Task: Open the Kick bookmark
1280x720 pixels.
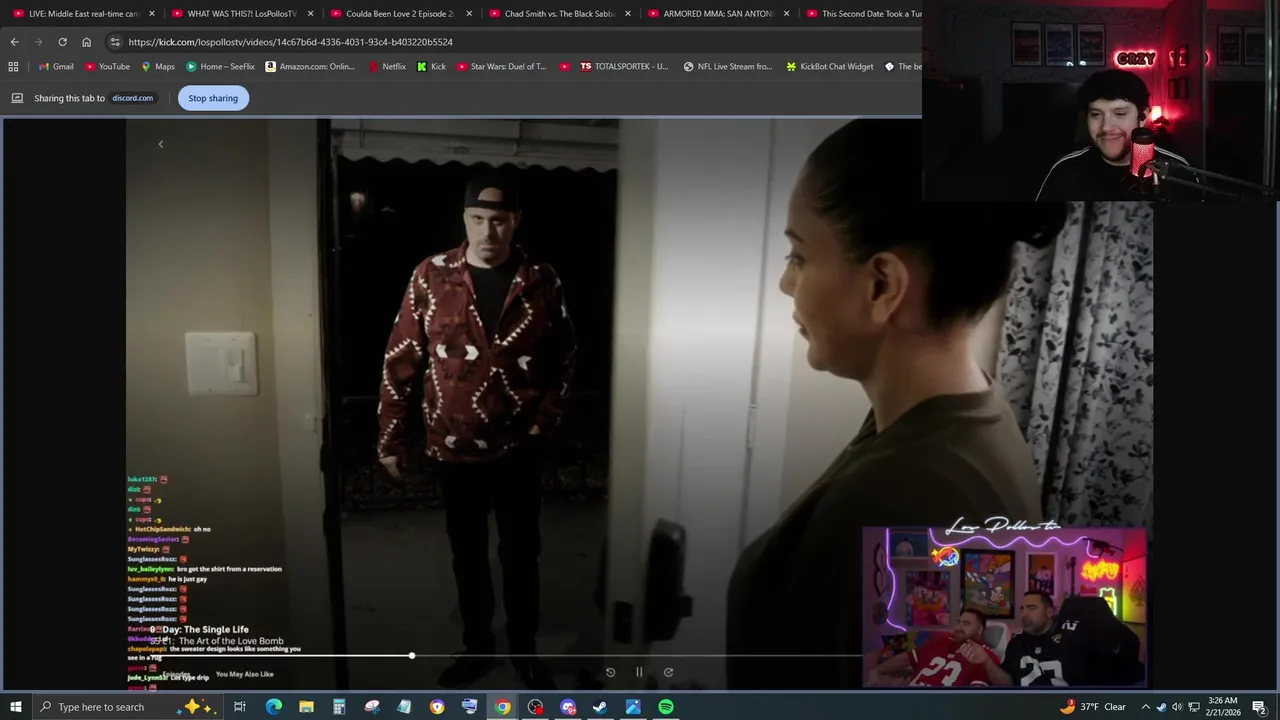Action: point(431,67)
